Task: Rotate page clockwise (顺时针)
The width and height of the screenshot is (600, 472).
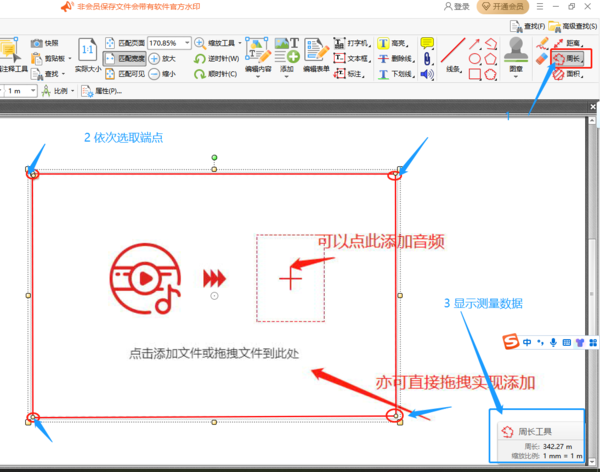Action: (x=216, y=73)
